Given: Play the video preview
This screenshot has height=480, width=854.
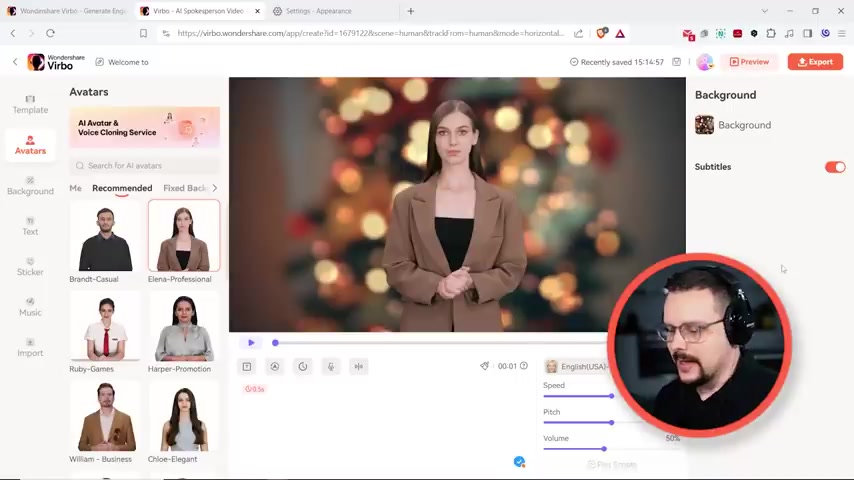Looking at the screenshot, I should click(x=251, y=343).
